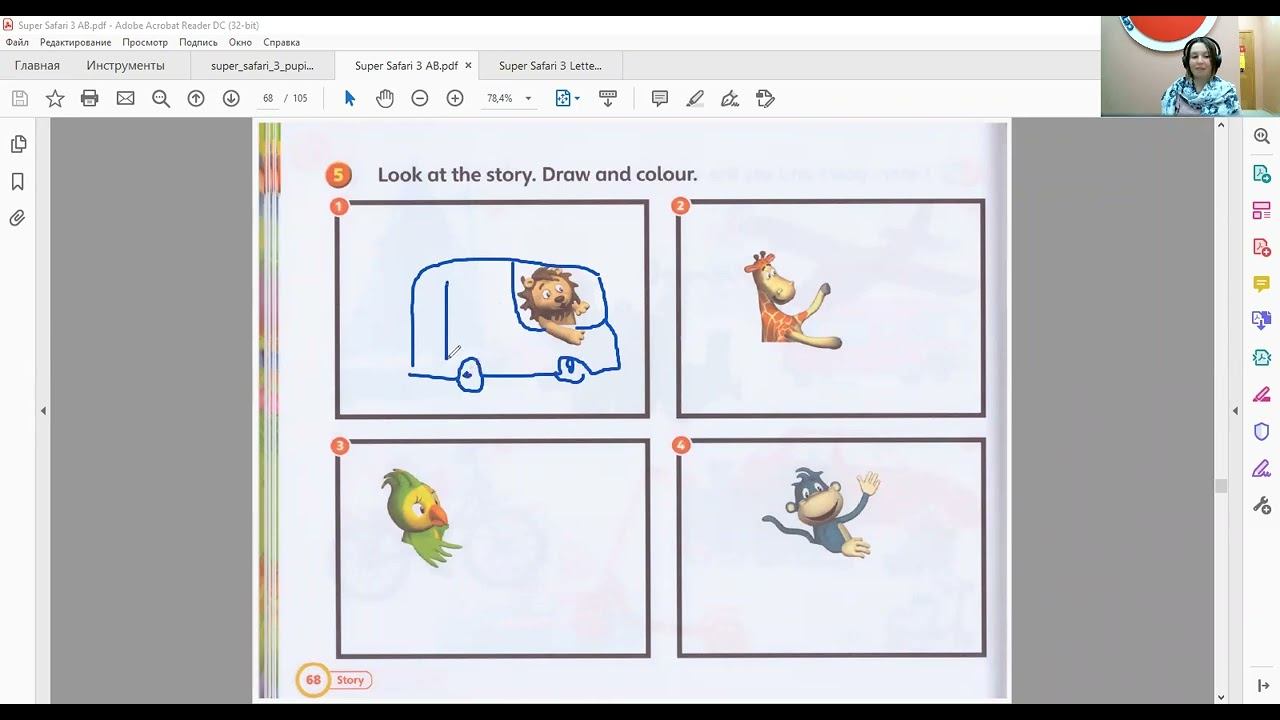This screenshot has height=720, width=1280.
Task: Open the Редактирование menu
Action: [x=75, y=42]
